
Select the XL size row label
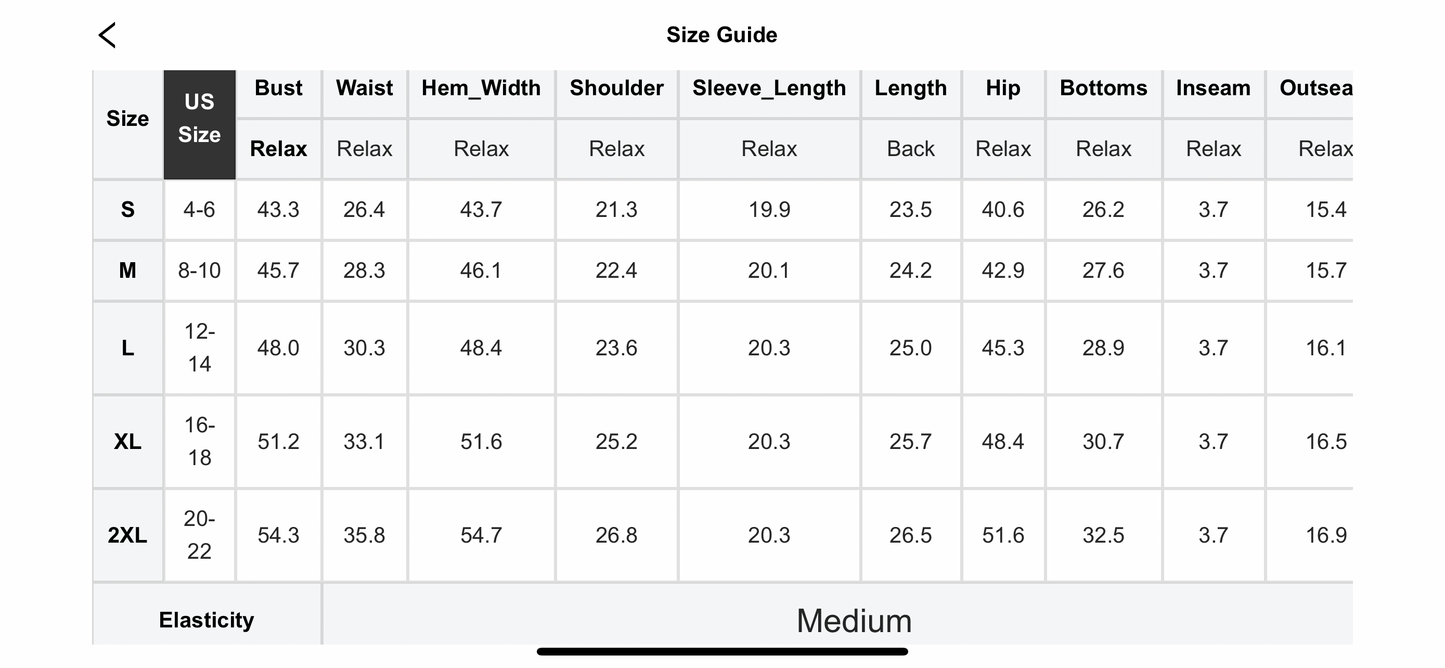(x=128, y=442)
